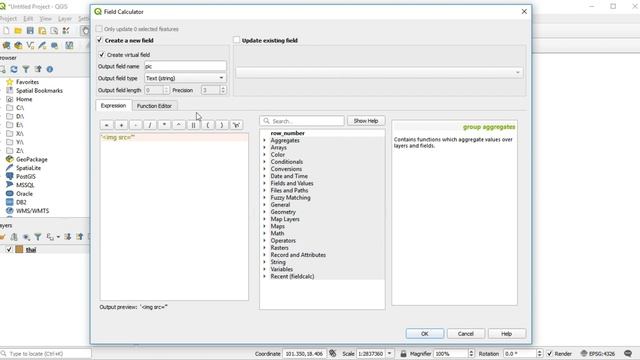Click OK in Field Calculator
This screenshot has height=360, width=640.
424,333
